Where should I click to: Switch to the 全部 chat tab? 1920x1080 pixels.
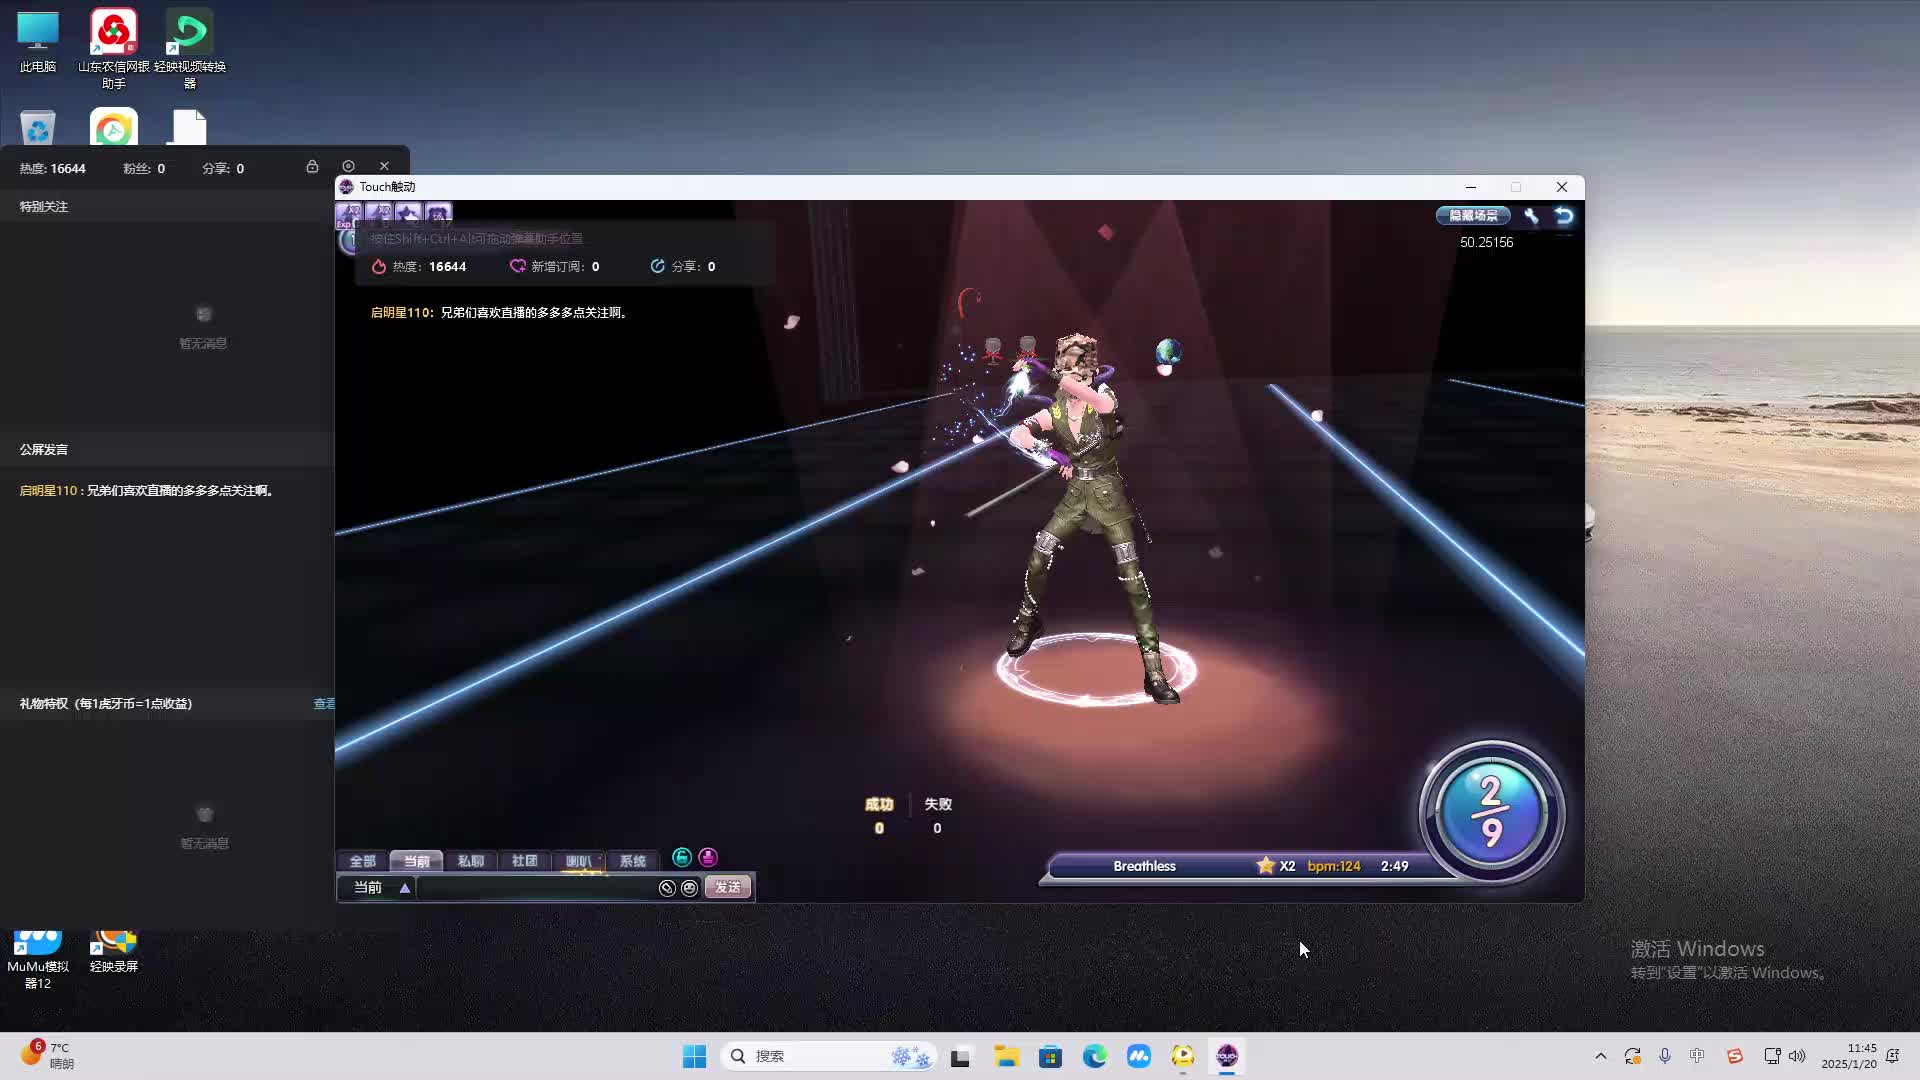[362, 861]
